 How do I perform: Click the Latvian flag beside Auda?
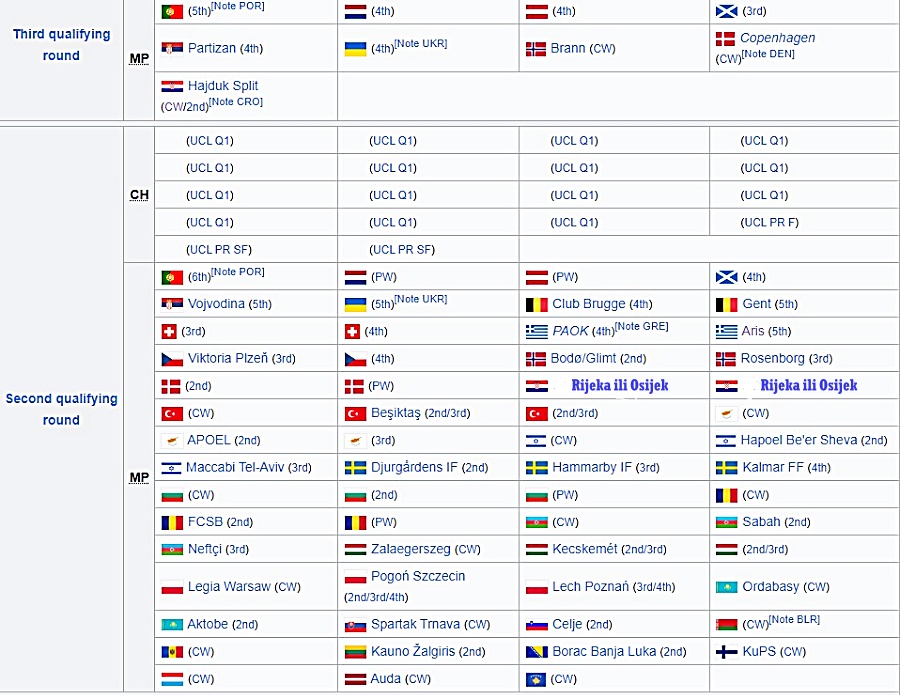pos(355,680)
